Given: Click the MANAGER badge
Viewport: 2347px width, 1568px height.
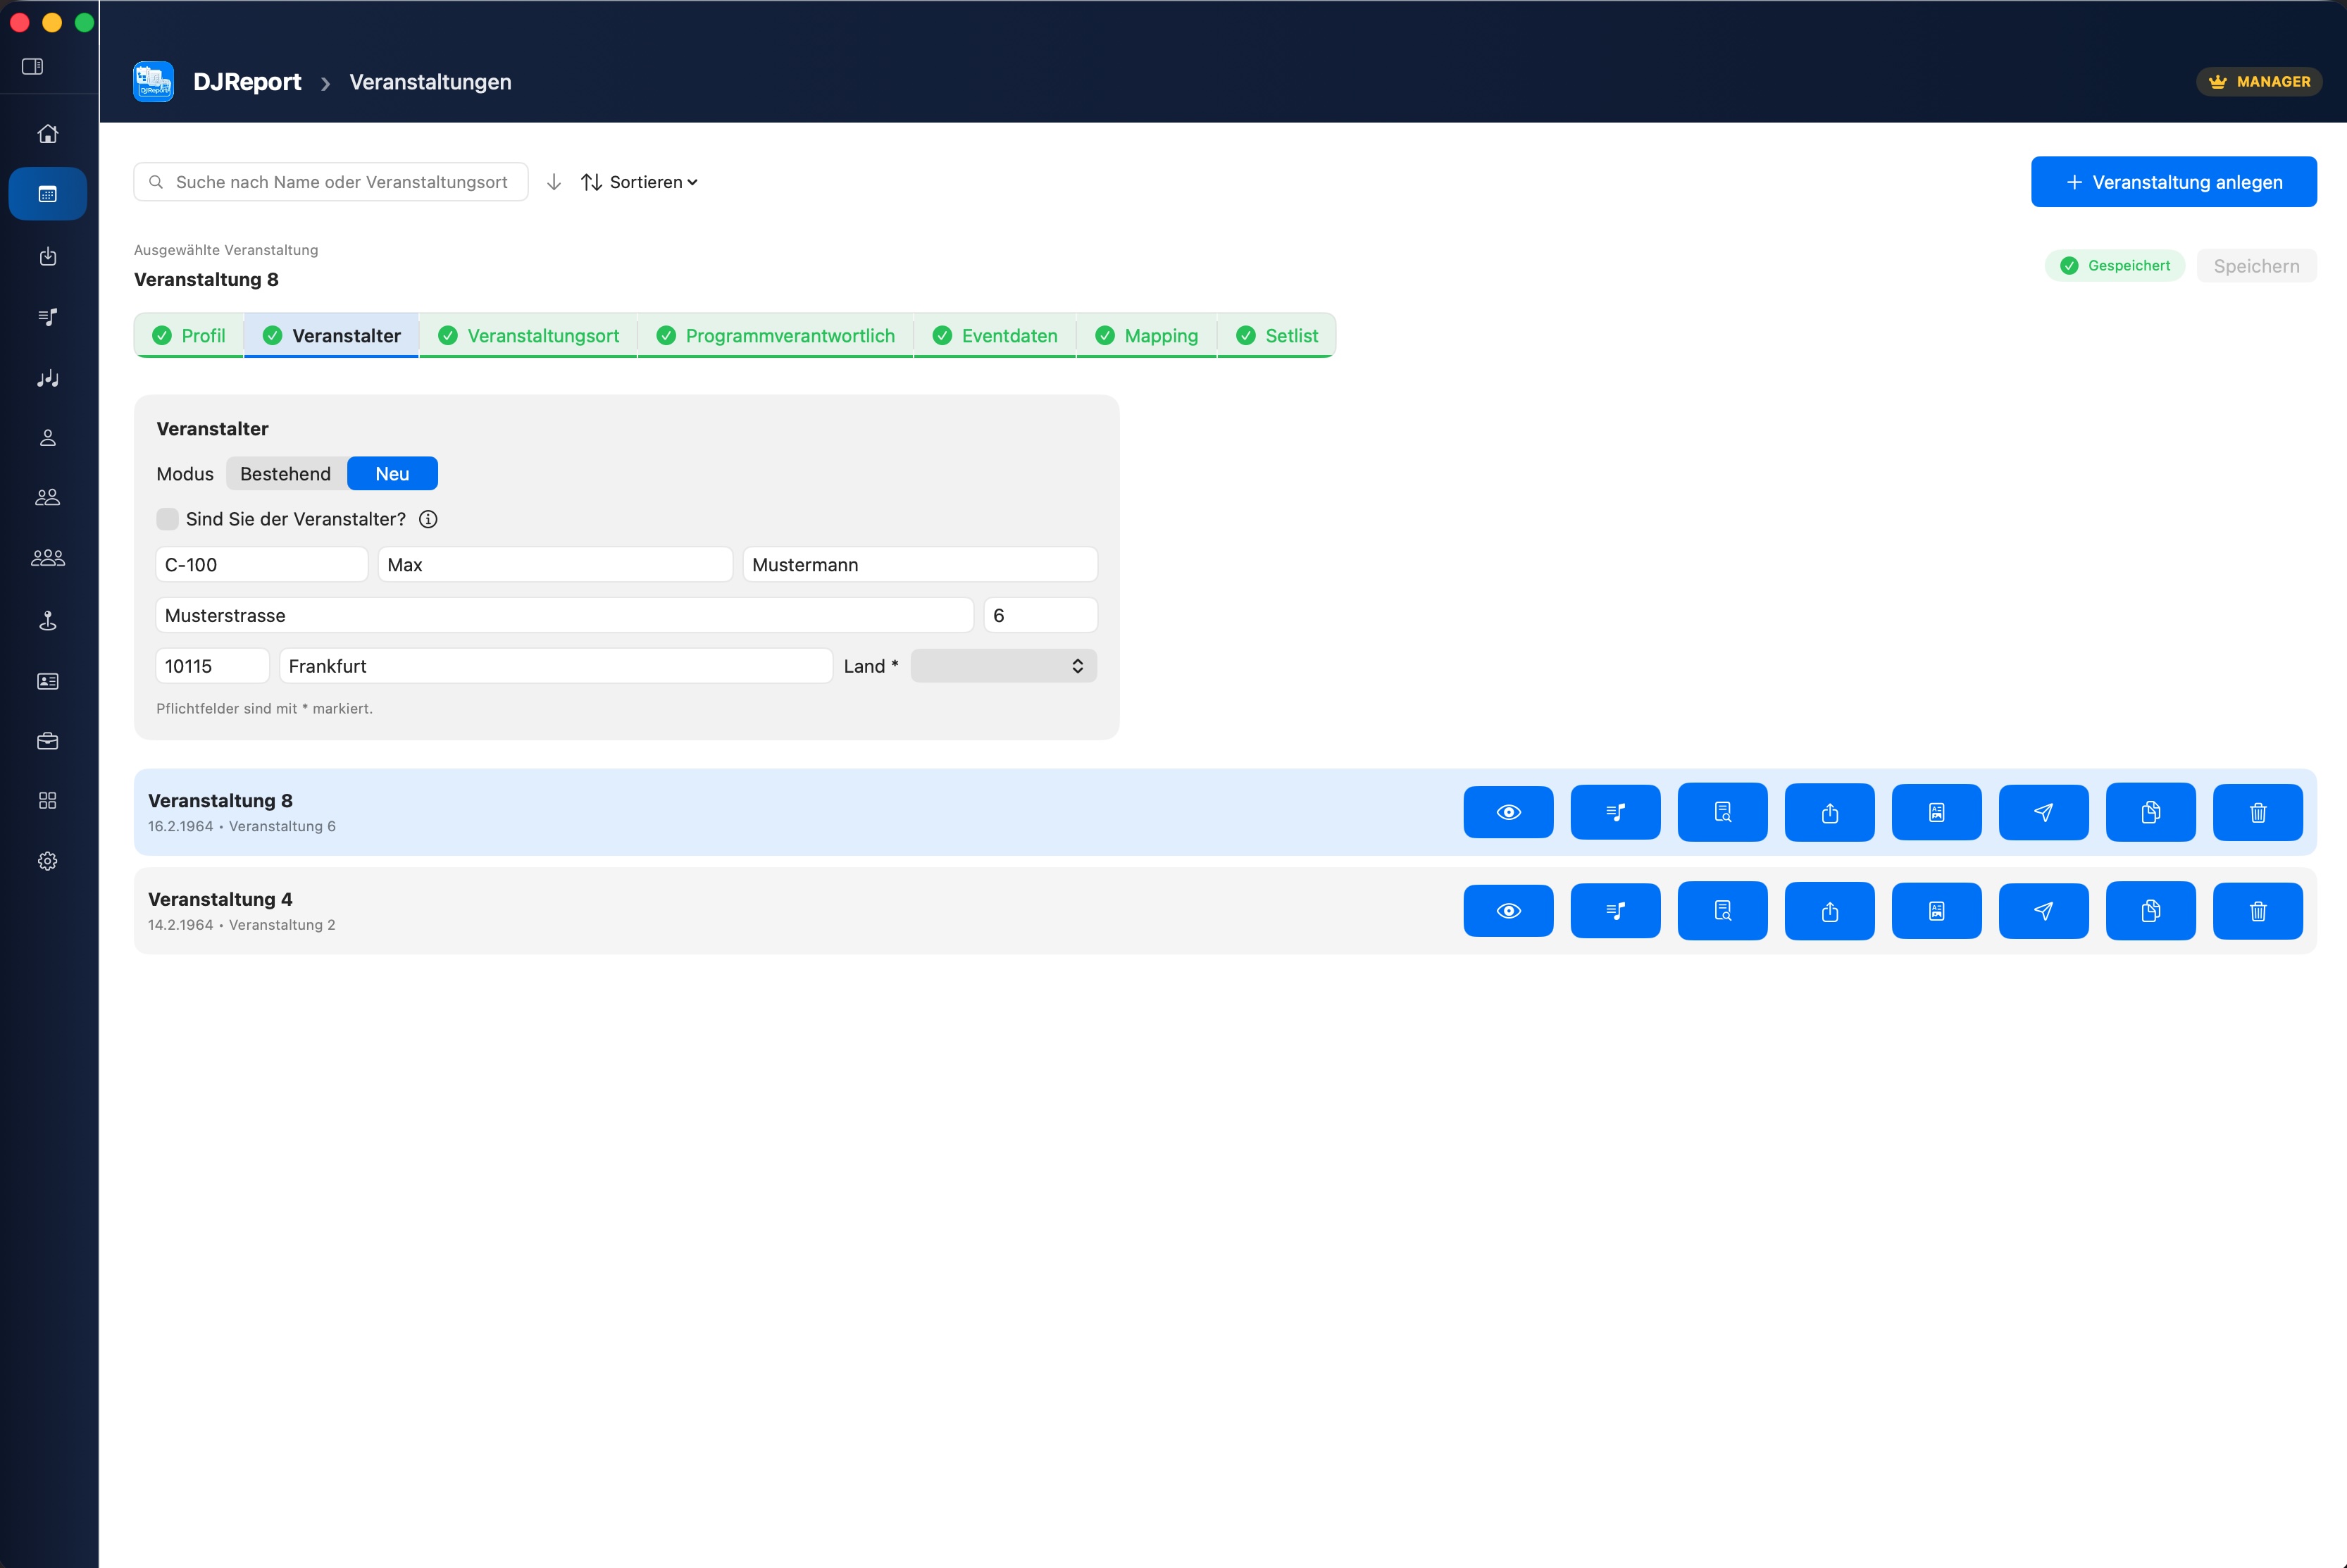Looking at the screenshot, I should pos(2258,82).
